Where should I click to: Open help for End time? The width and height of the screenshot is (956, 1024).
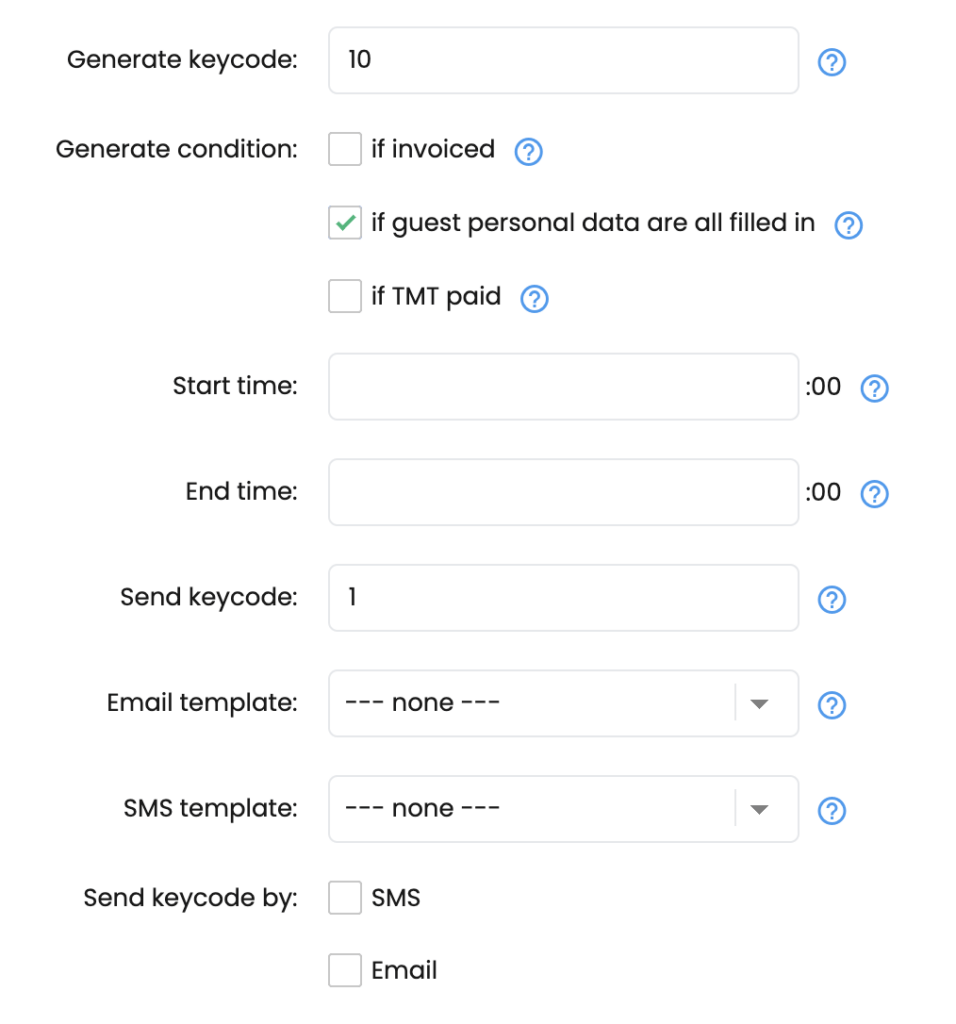pyautogui.click(x=874, y=493)
